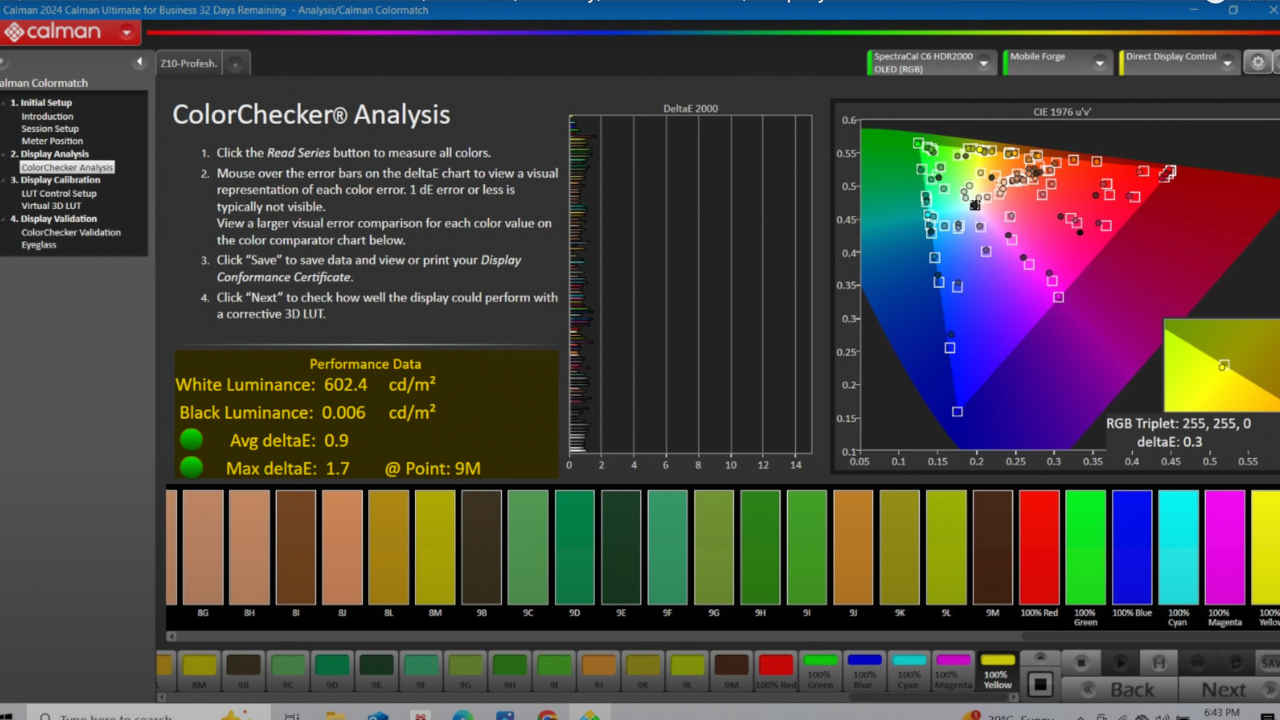1280x720 pixels.
Task: Select 100% Blue pattern button in strip
Action: tap(864, 672)
